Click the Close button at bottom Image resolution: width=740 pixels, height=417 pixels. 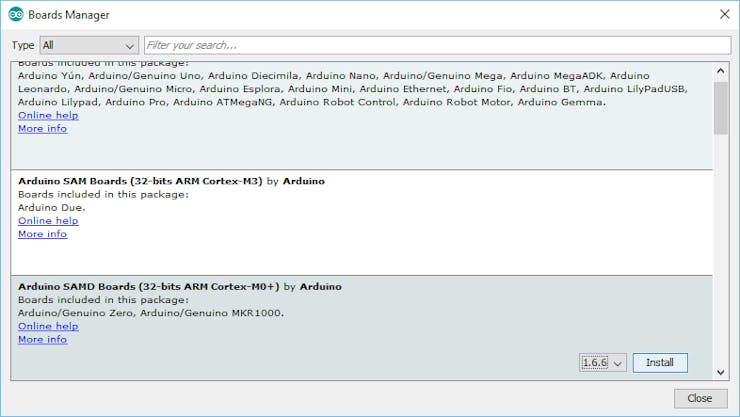[700, 399]
